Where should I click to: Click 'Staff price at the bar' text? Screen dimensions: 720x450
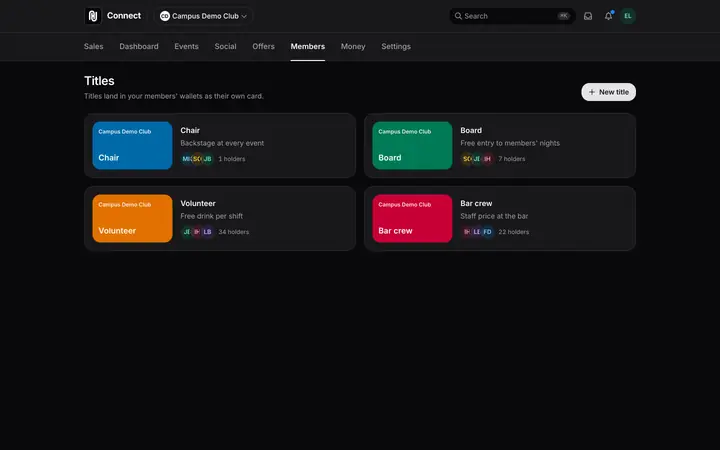[494, 216]
